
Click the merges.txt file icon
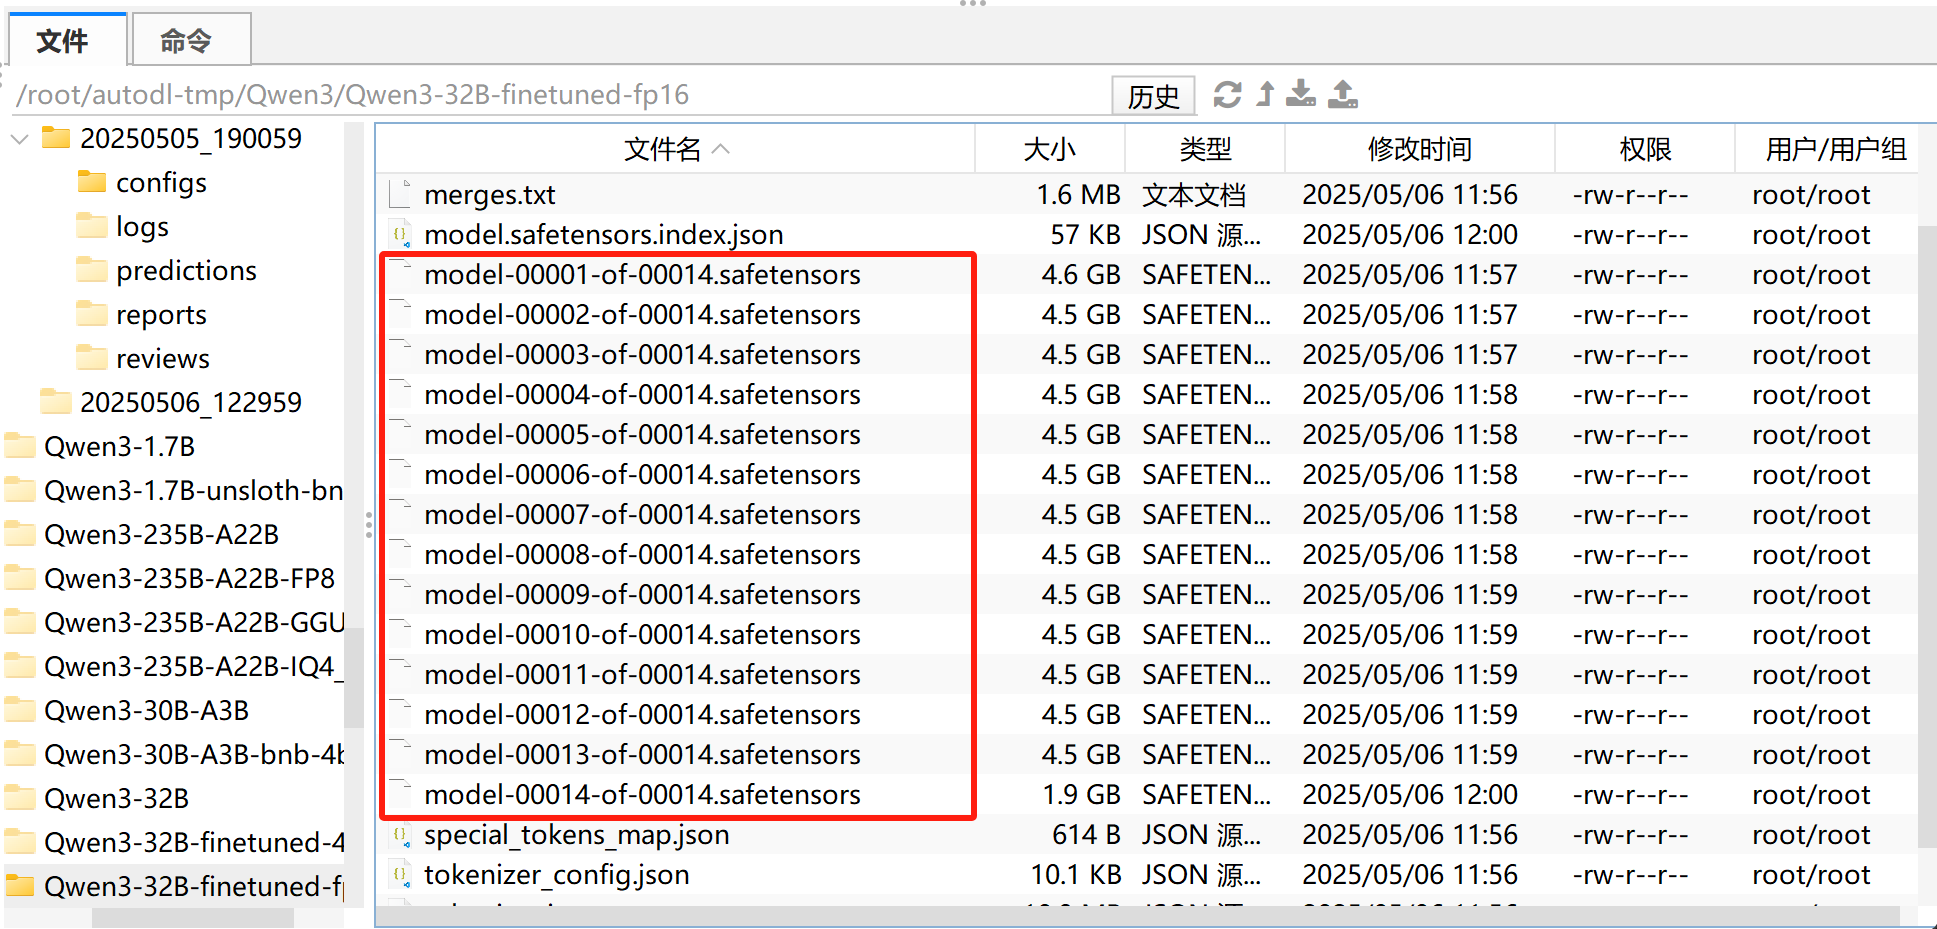(x=401, y=194)
